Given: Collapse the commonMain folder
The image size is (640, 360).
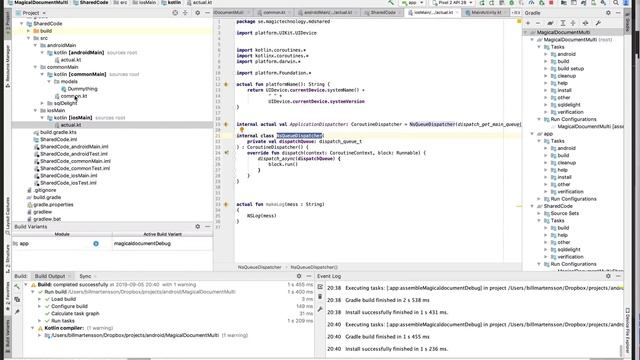Looking at the screenshot, I should [36, 67].
